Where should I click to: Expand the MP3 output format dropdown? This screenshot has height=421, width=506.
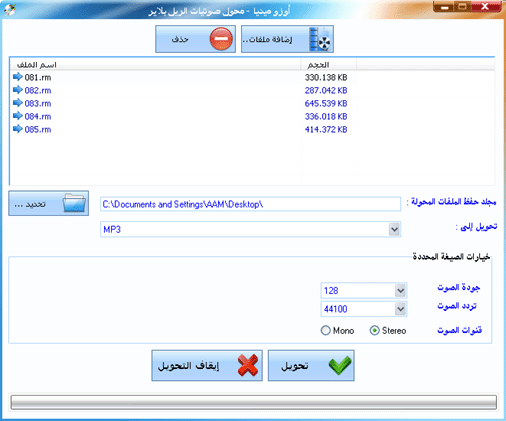click(x=394, y=229)
